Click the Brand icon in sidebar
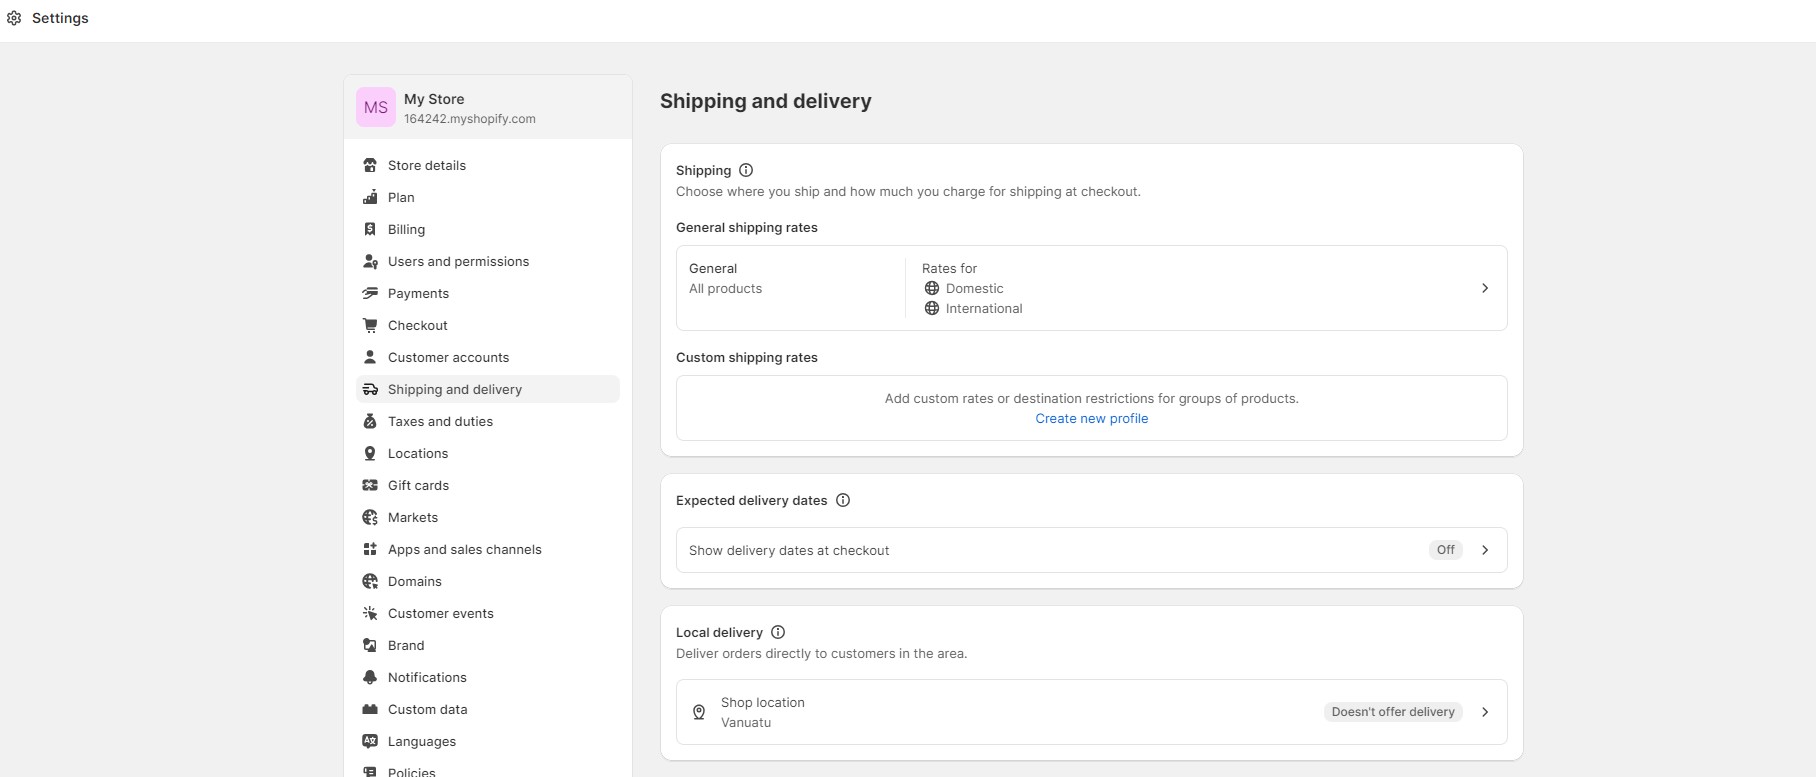 click(x=370, y=645)
